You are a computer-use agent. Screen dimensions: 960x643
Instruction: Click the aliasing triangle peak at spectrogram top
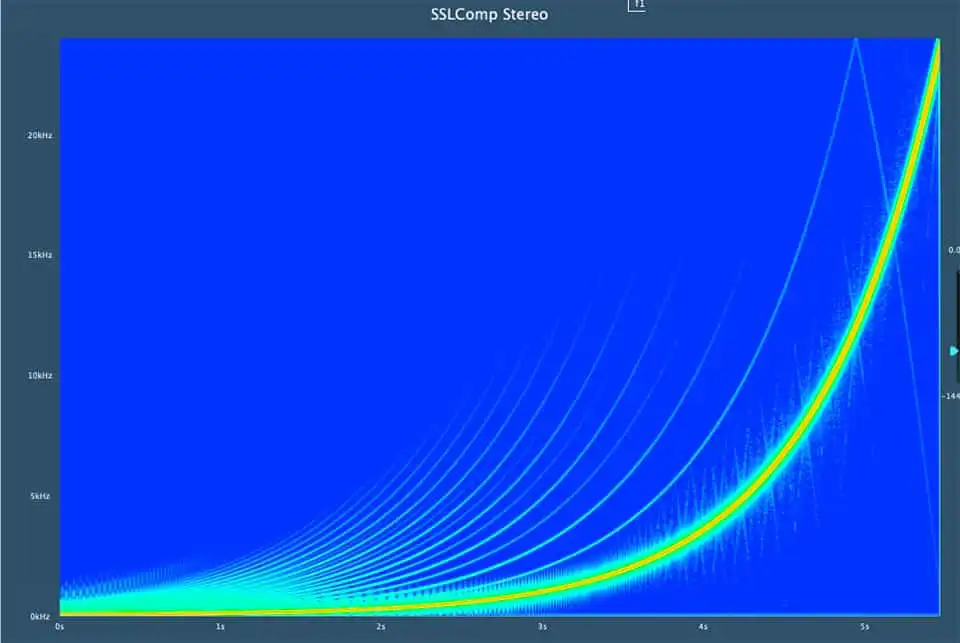pyautogui.click(x=855, y=41)
